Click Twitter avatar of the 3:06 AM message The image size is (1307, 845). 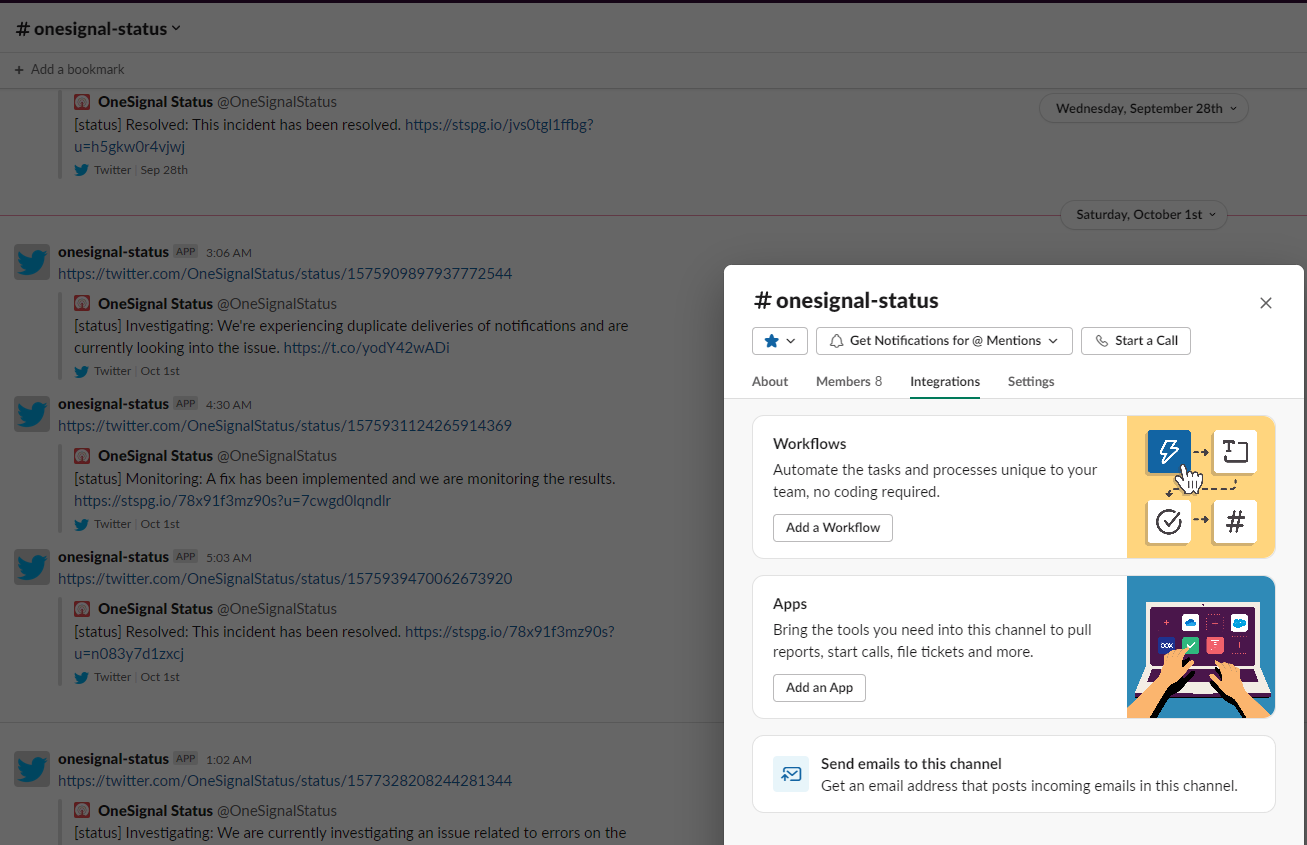click(32, 262)
